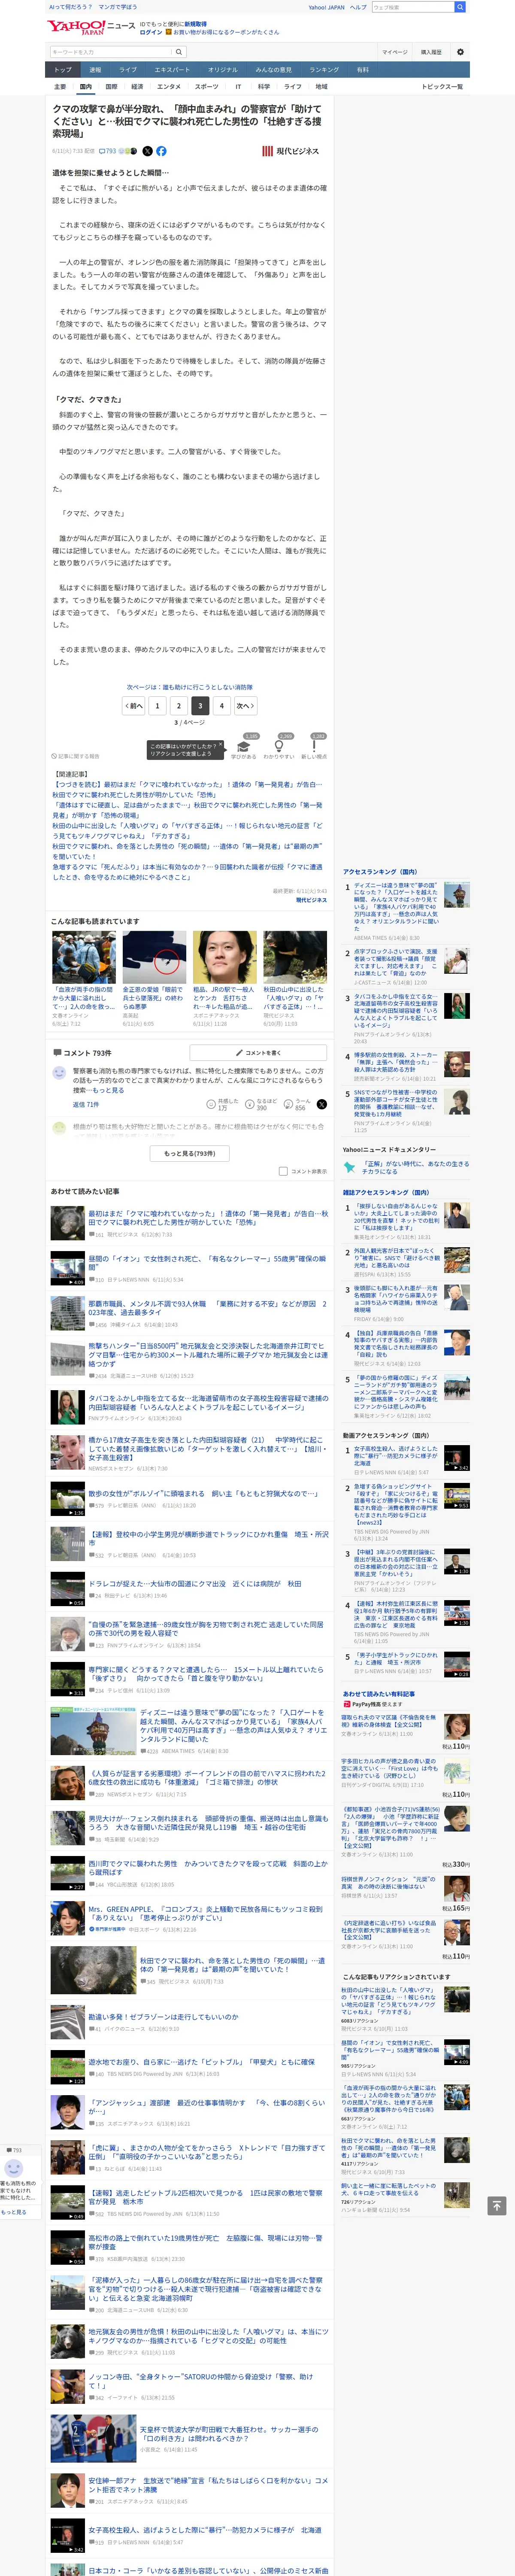Open 昼間の「イオン」で女性刺され死亡 article
This screenshot has width=515, height=2576.
coord(206,1263)
